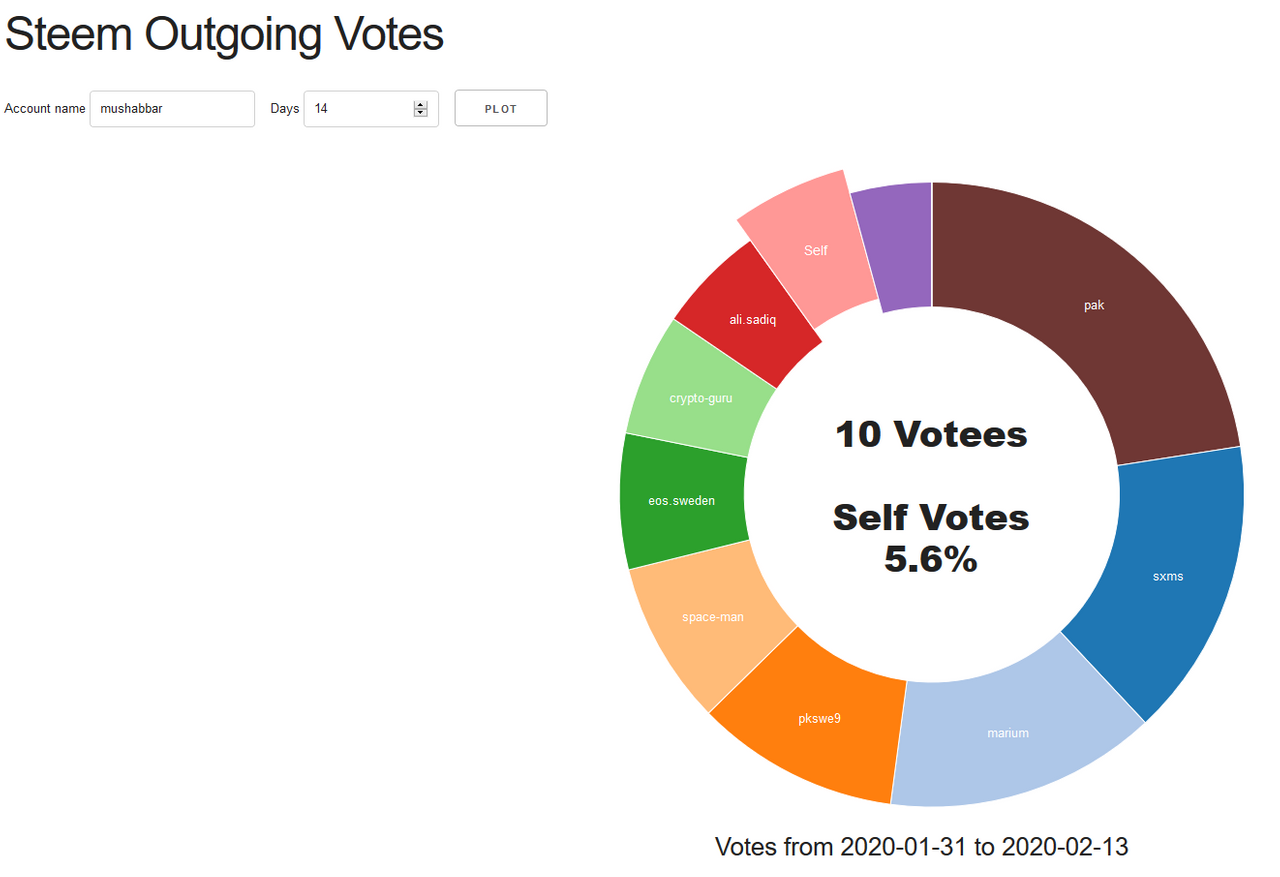The width and height of the screenshot is (1280, 877).
Task: Select the light green crypto-guru slice
Action: (700, 398)
